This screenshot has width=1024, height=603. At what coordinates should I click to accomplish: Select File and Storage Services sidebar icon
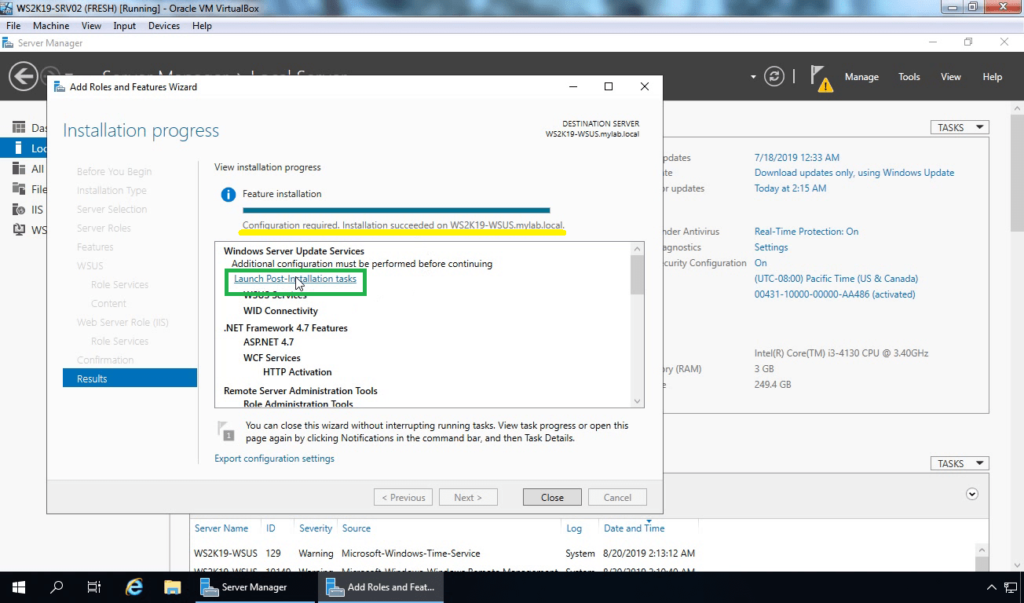pyautogui.click(x=19, y=189)
